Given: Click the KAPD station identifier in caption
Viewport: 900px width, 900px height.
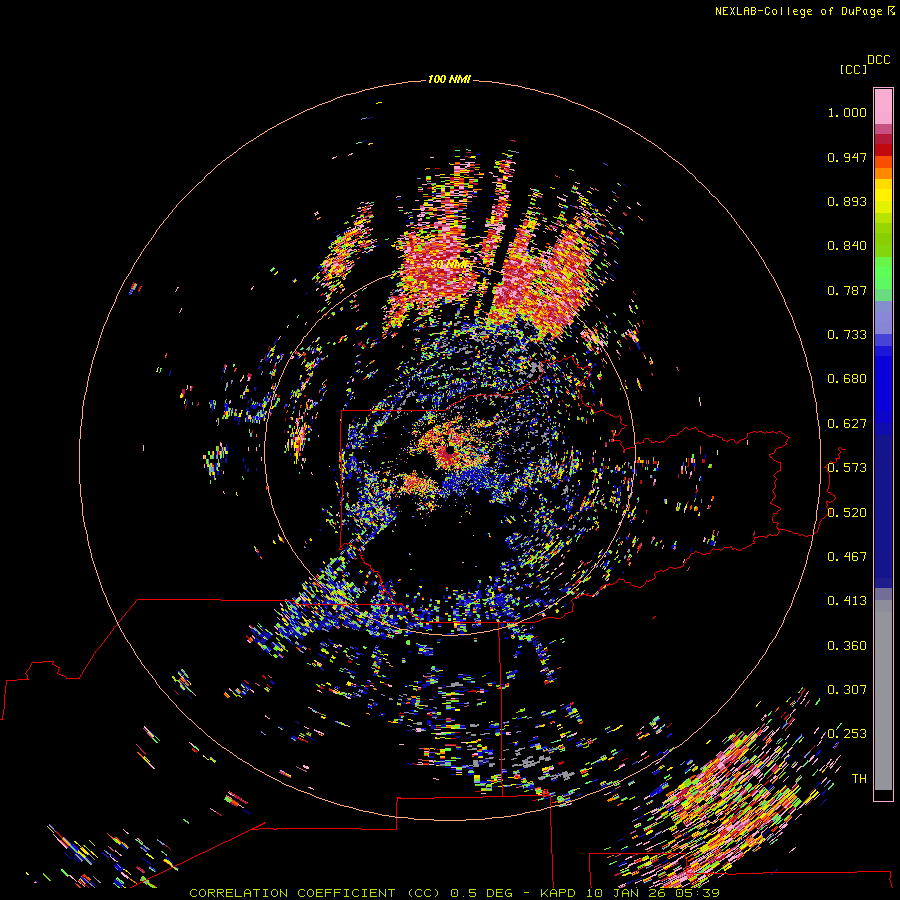Looking at the screenshot, I should tap(559, 893).
